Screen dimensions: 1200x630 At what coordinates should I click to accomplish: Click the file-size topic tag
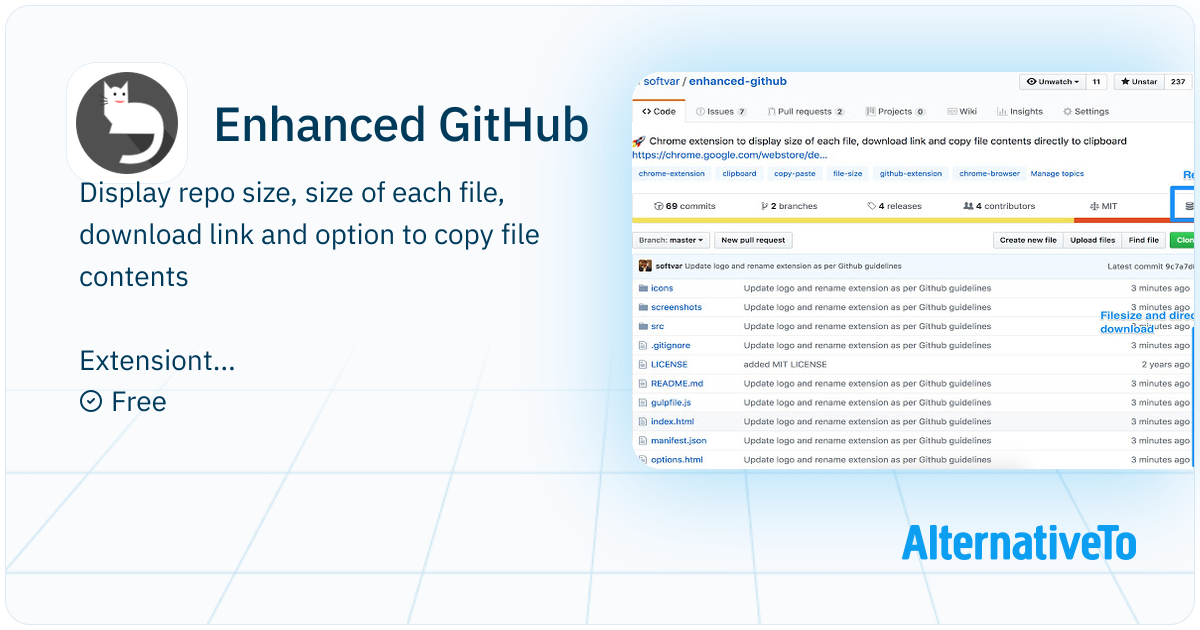click(x=848, y=174)
